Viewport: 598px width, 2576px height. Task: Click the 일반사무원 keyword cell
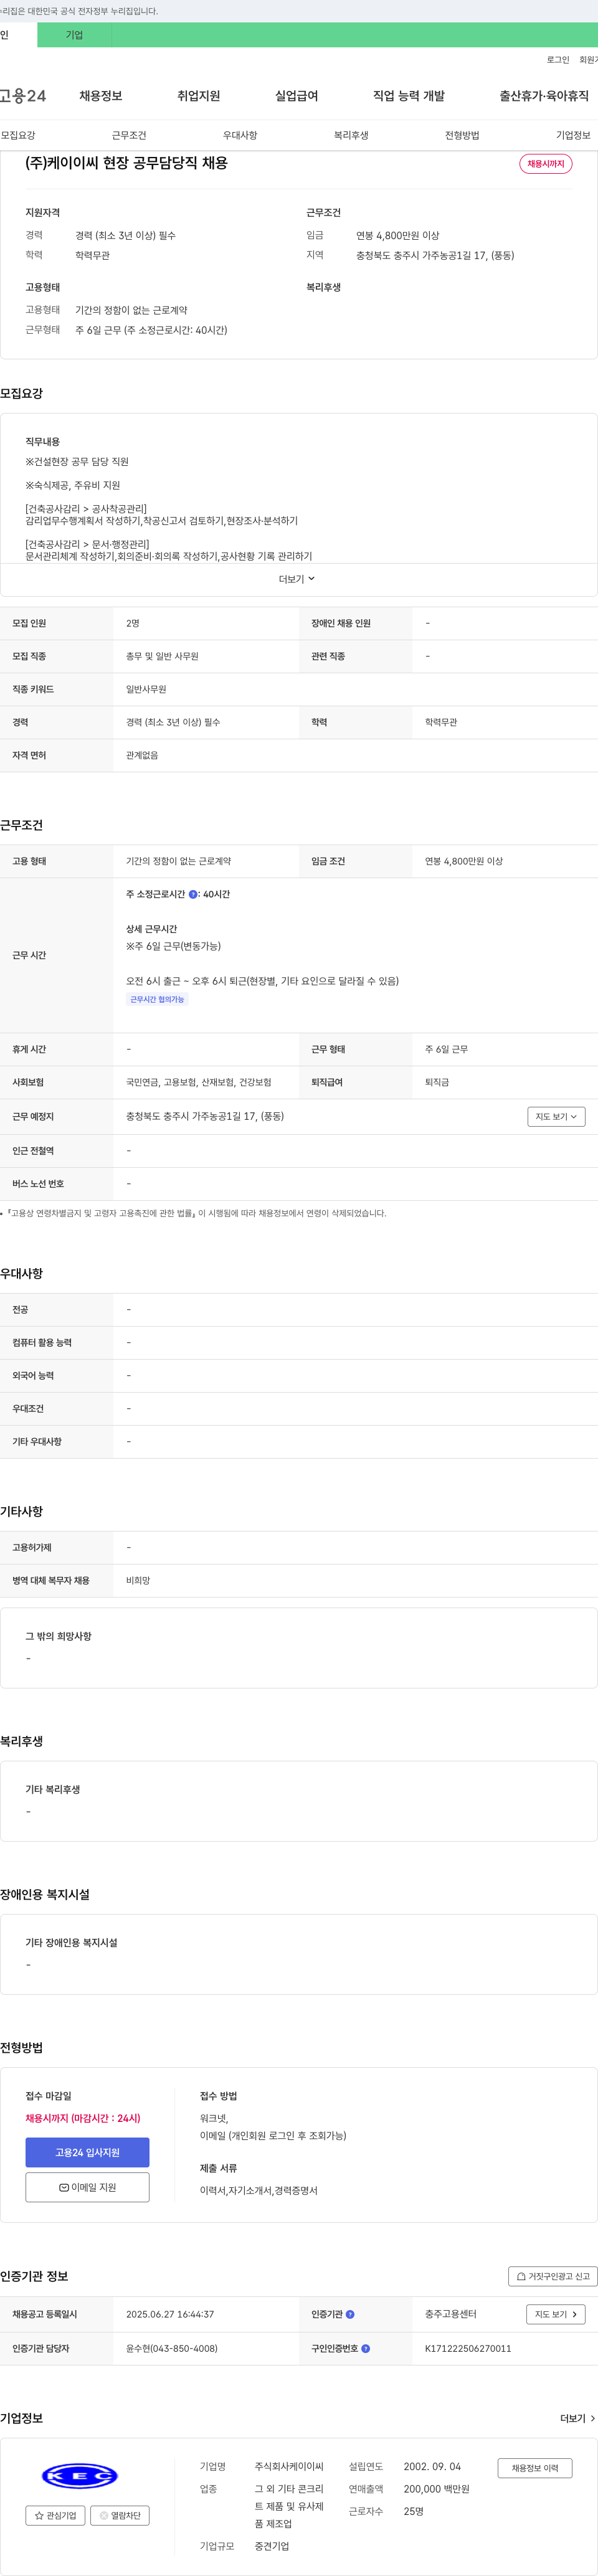click(x=146, y=689)
